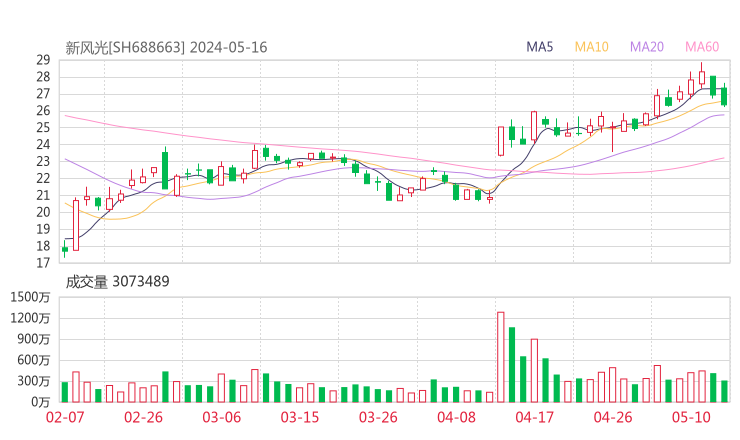Image resolution: width=740 pixels, height=440 pixels.
Task: Click the 0万 volume axis label
Action: [x=41, y=402]
